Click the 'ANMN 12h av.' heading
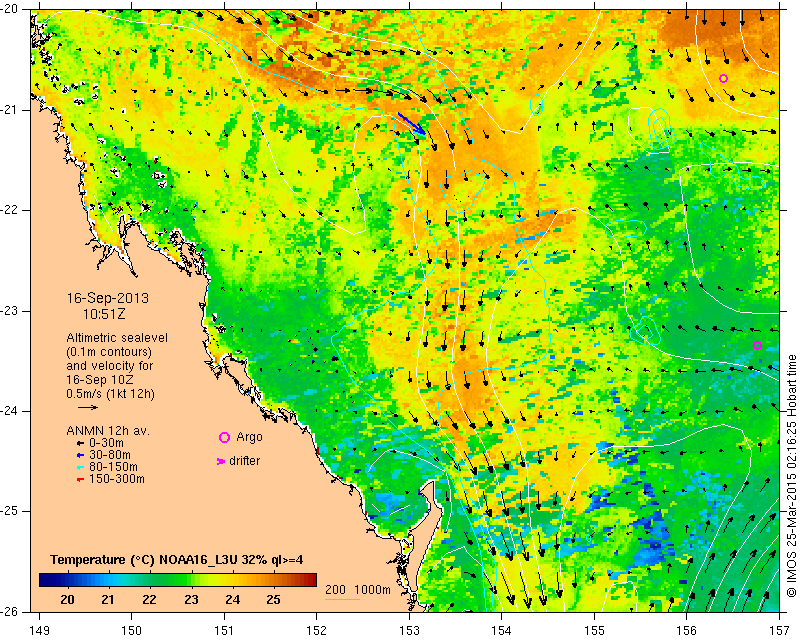800x640 pixels. pyautogui.click(x=108, y=431)
